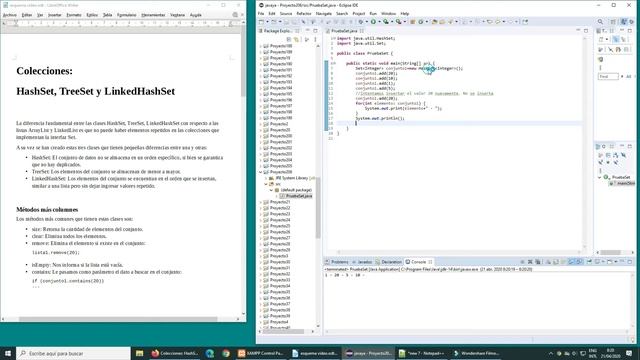Image resolution: width=640 pixels, height=360 pixels.
Task: Open the Notepad++ taskbar button
Action: click(x=422, y=353)
